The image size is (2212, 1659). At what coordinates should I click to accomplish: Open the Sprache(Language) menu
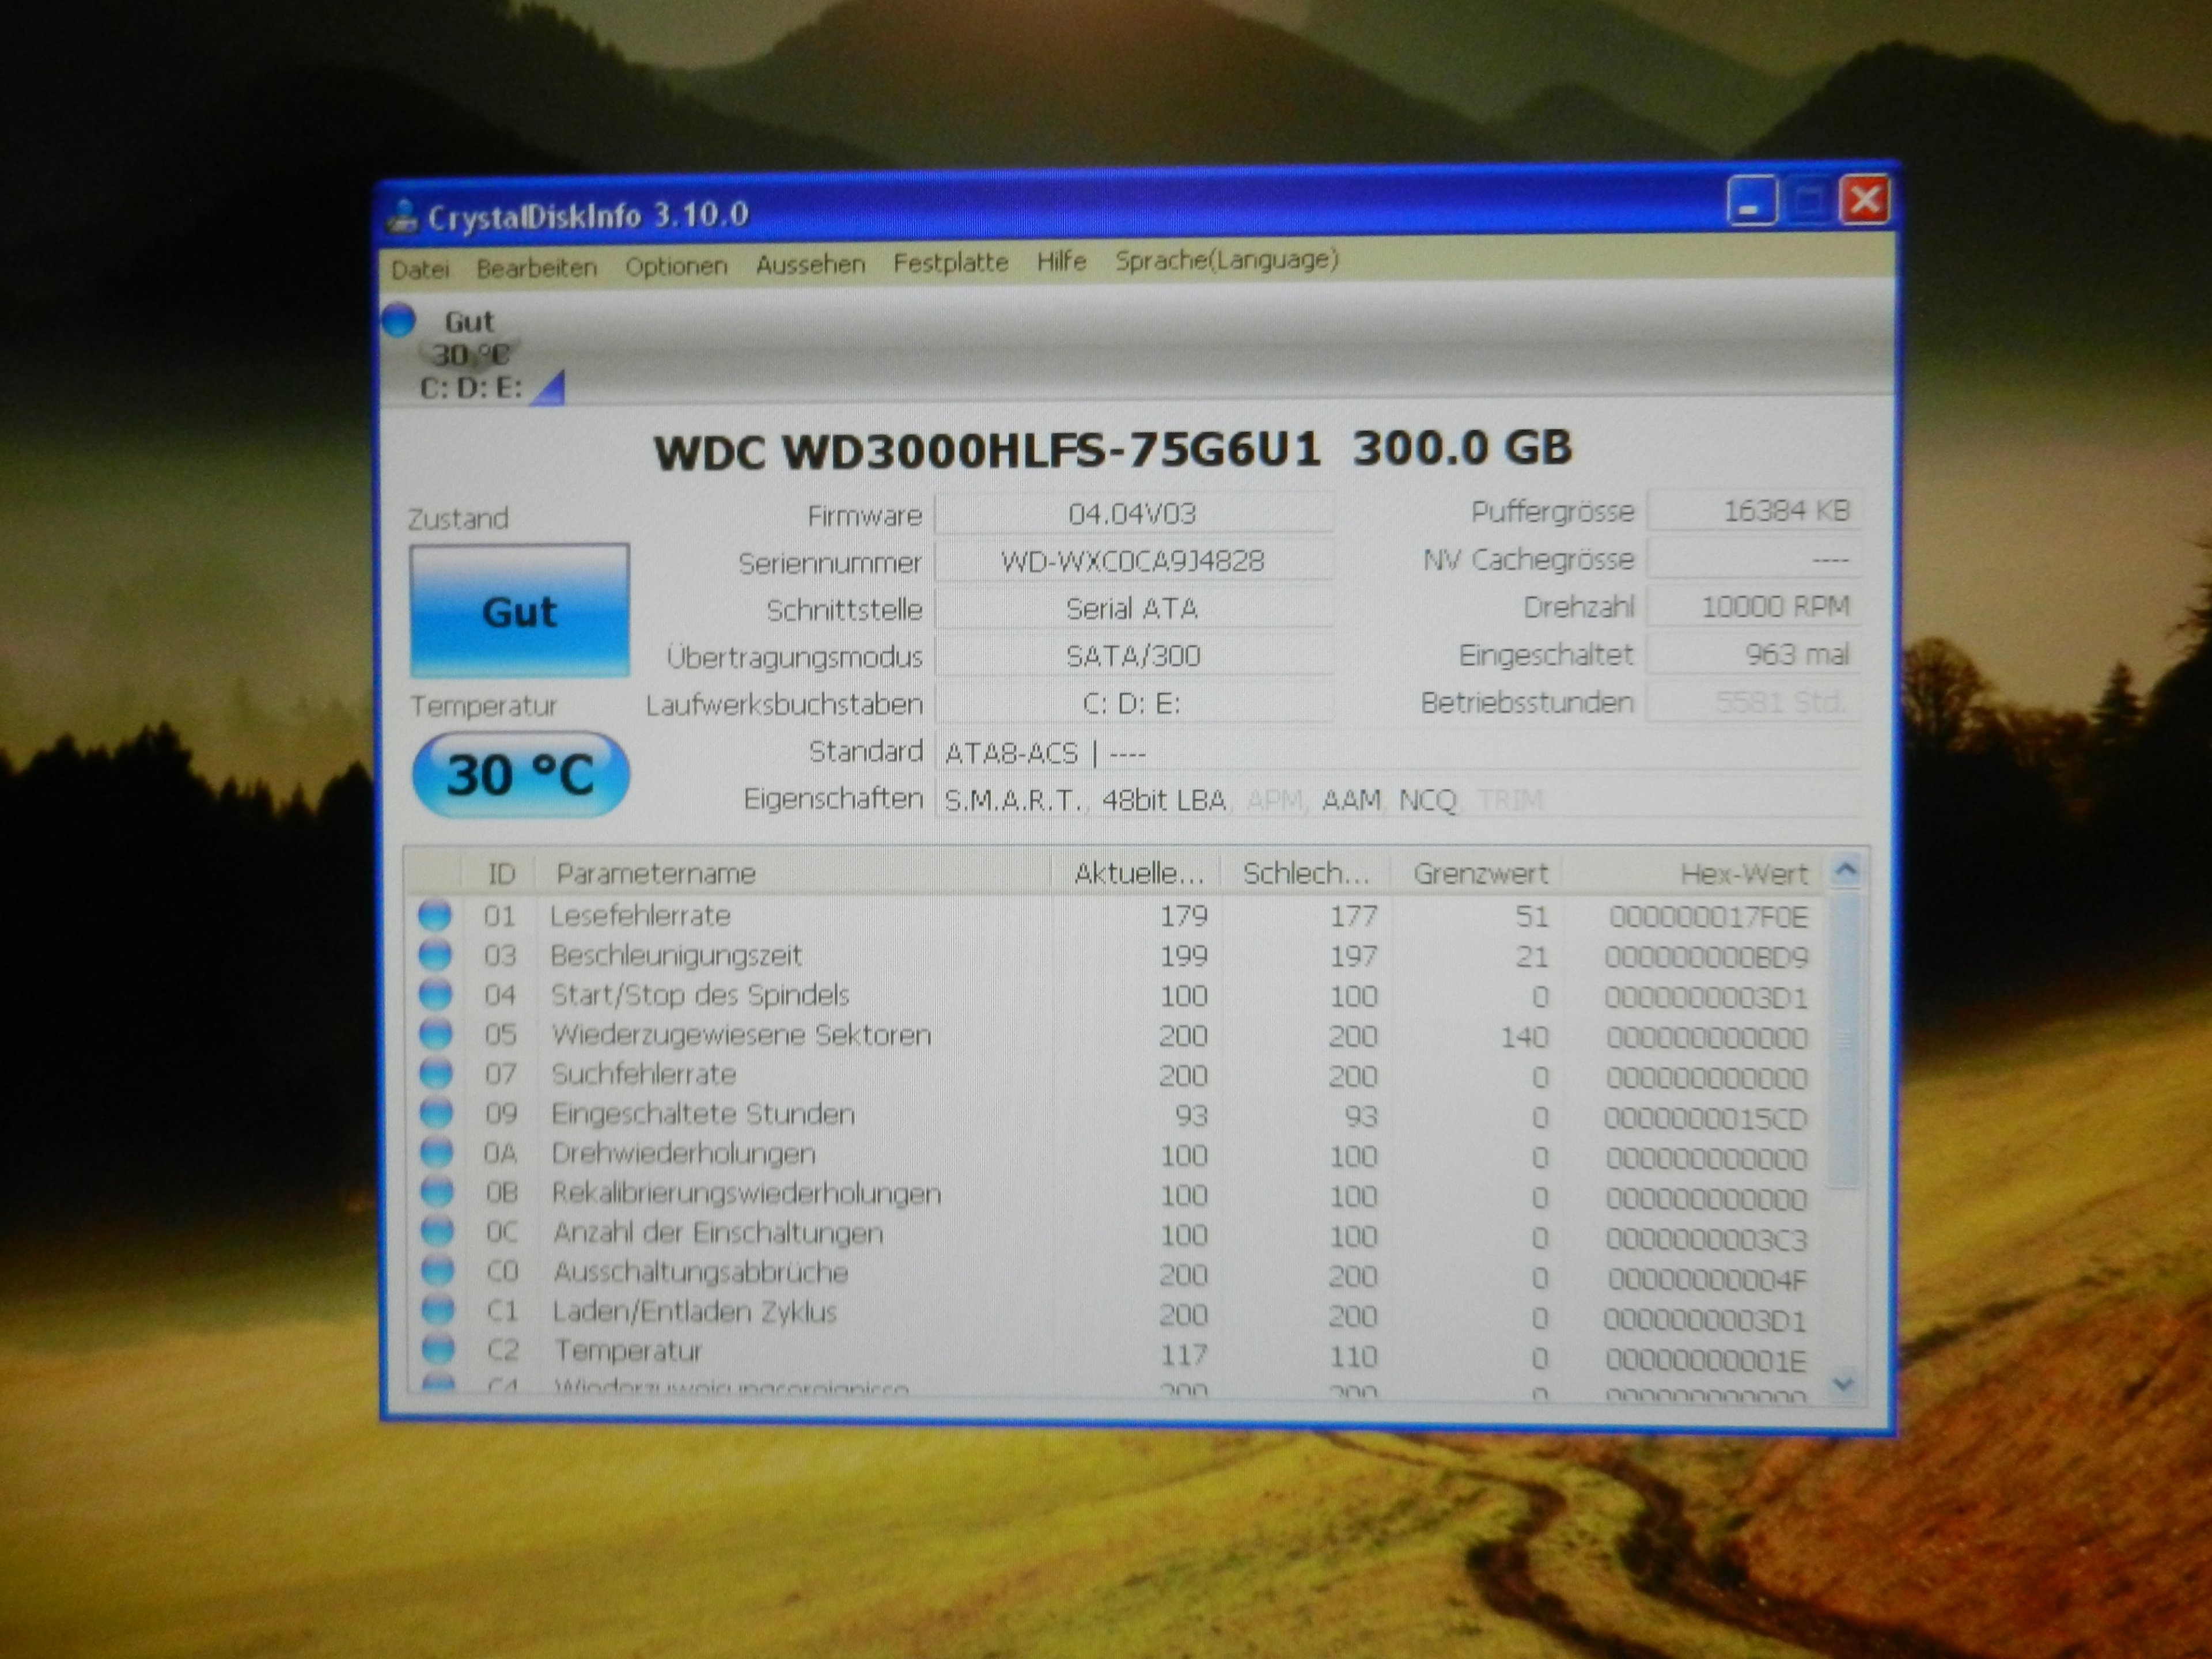(1226, 260)
